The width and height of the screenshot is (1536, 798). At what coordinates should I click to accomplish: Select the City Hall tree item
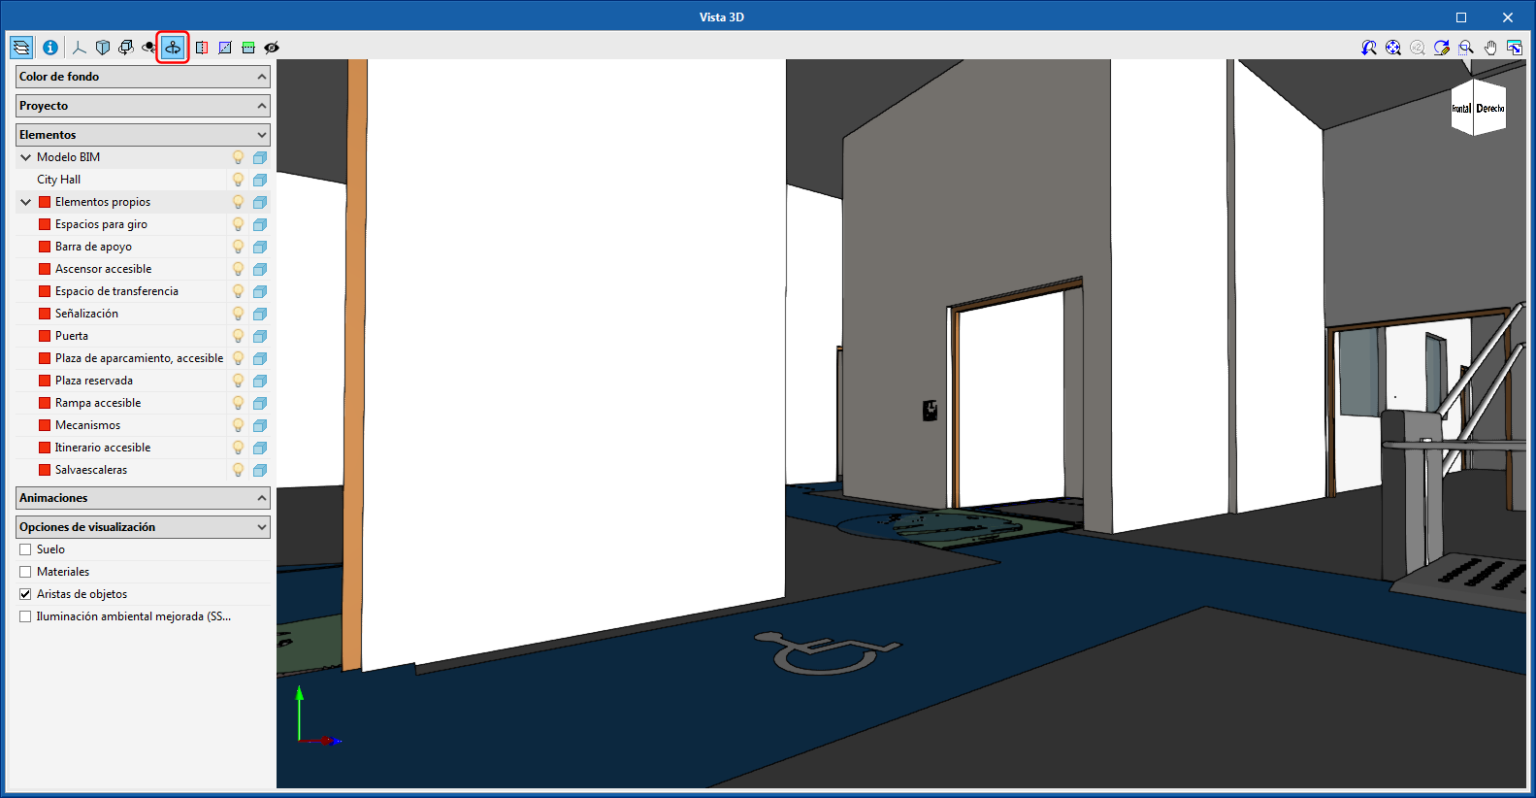tap(60, 179)
